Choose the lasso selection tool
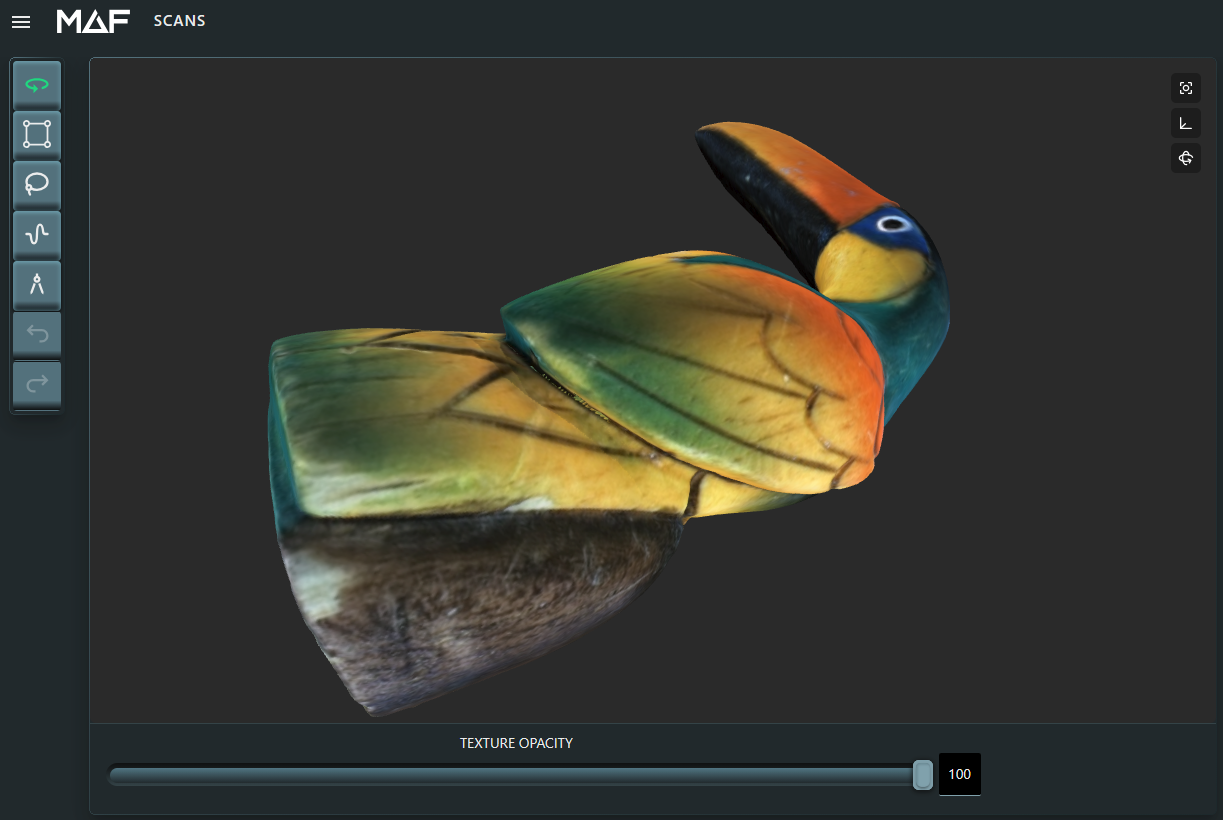Screen dimensions: 1223x820 [x=37, y=185]
